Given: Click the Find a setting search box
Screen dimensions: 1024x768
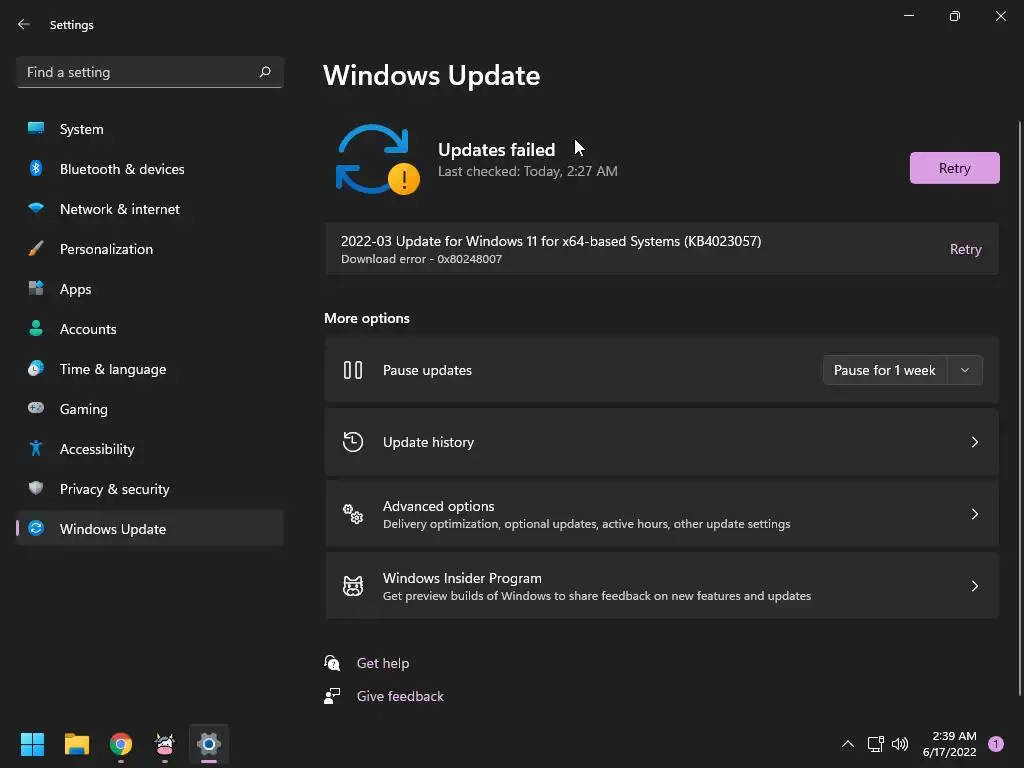Looking at the screenshot, I should pyautogui.click(x=150, y=72).
